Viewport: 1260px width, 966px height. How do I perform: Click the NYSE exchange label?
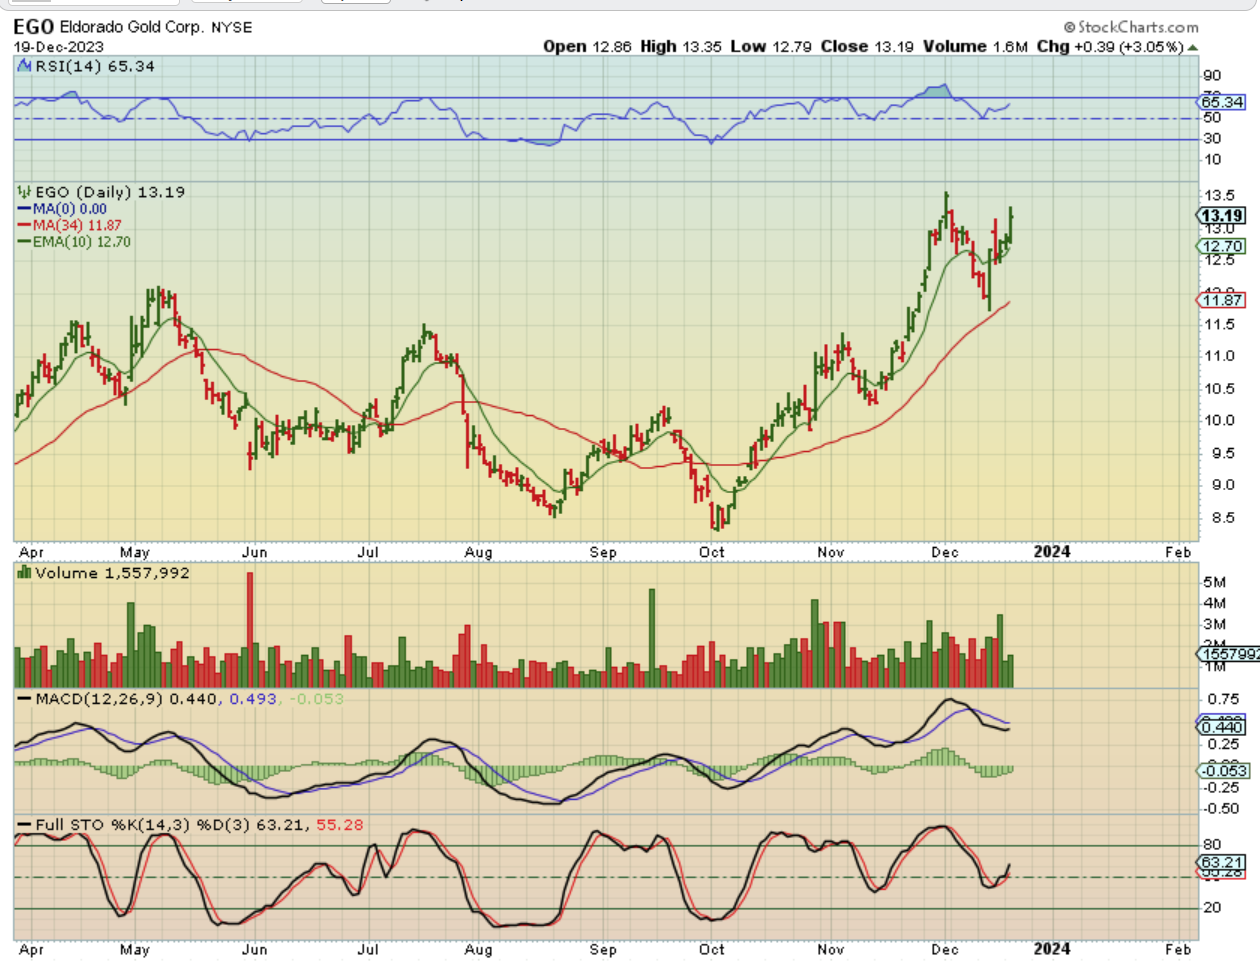[x=232, y=28]
